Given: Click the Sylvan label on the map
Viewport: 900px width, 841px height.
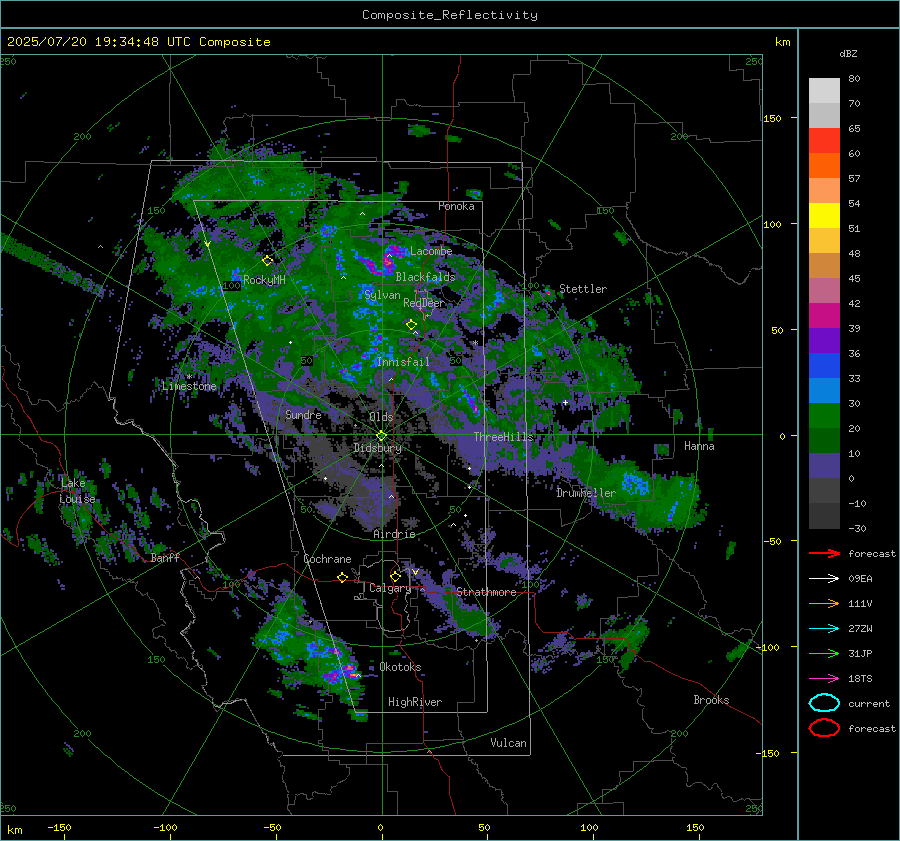Looking at the screenshot, I should (382, 295).
